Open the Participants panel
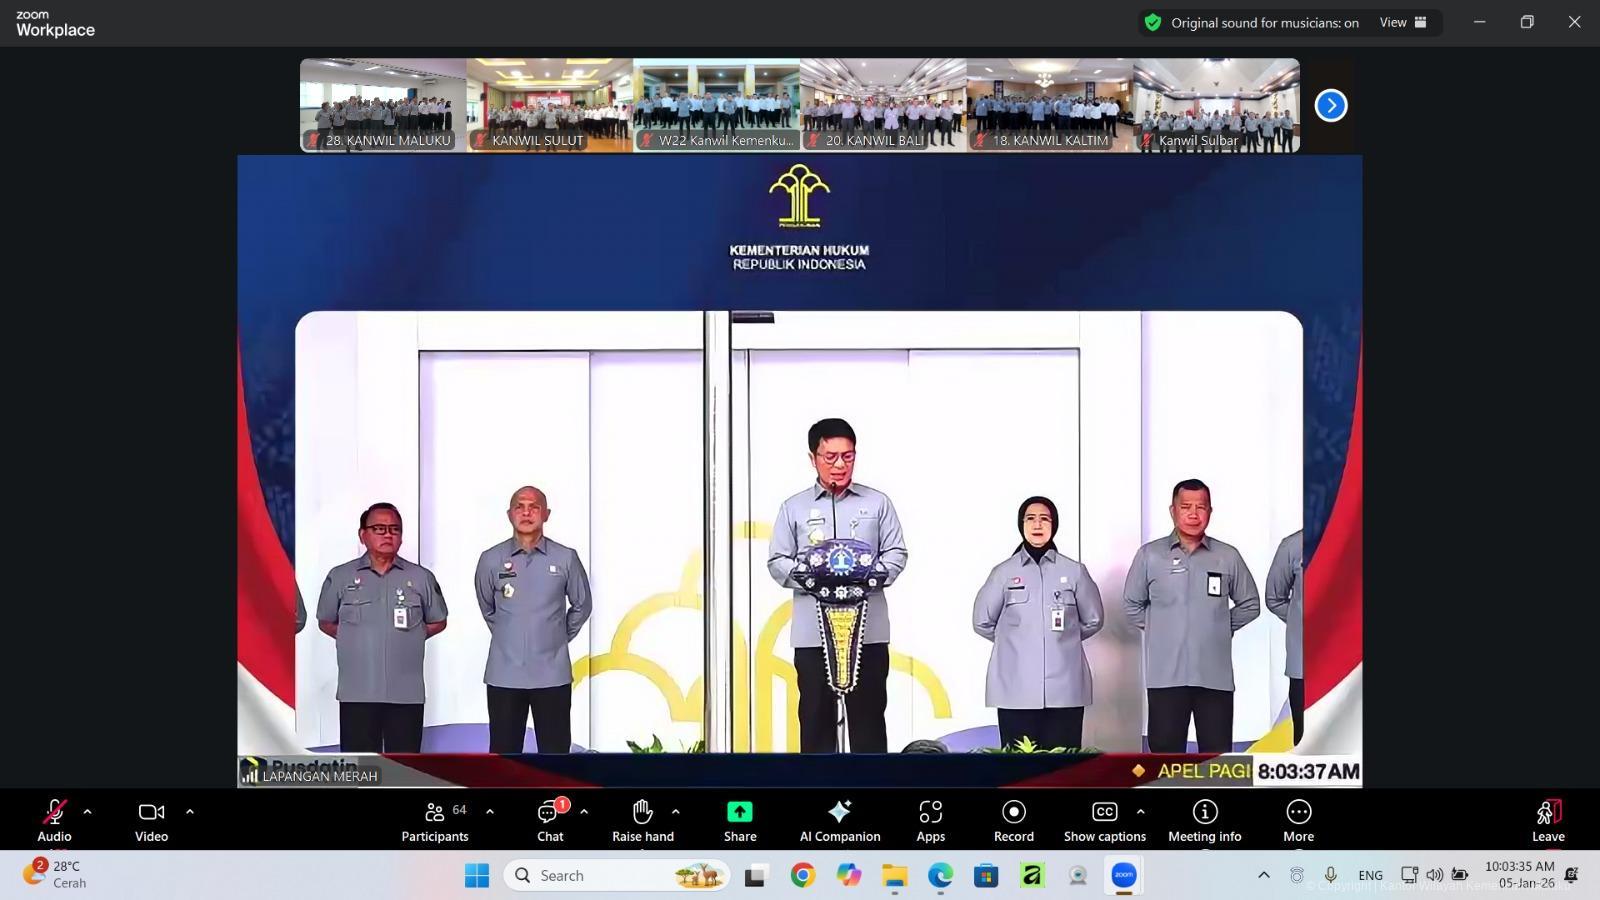 pos(435,820)
